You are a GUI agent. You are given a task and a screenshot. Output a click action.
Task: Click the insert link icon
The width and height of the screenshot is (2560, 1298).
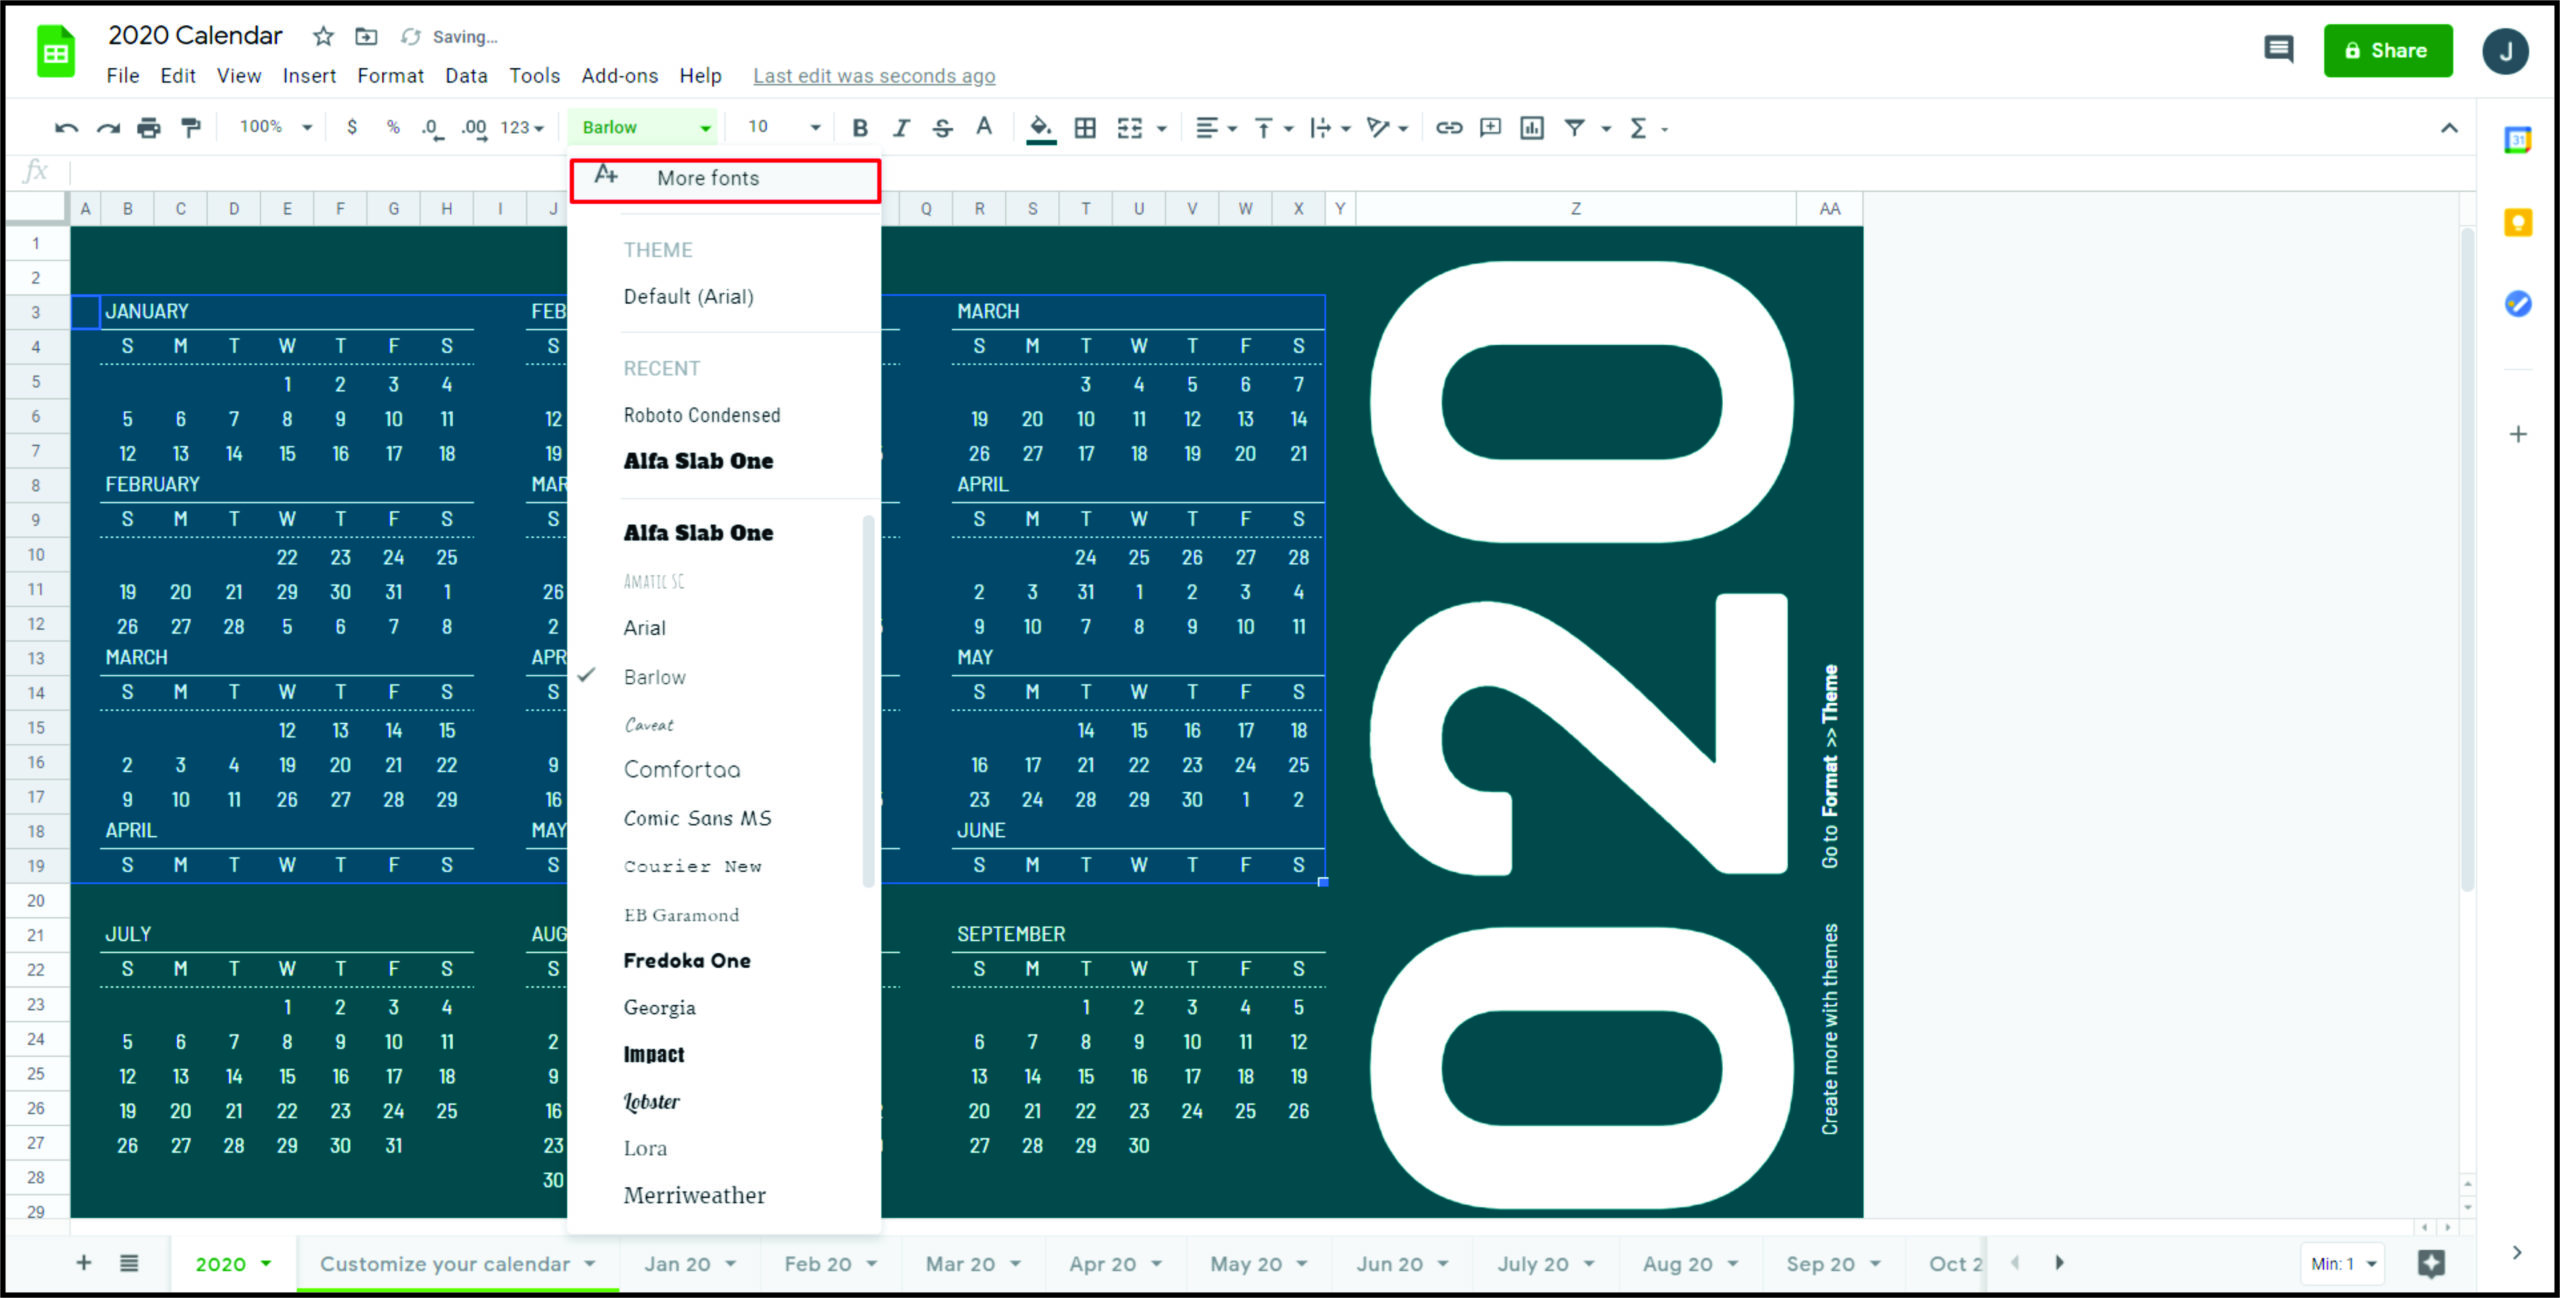coord(1448,127)
